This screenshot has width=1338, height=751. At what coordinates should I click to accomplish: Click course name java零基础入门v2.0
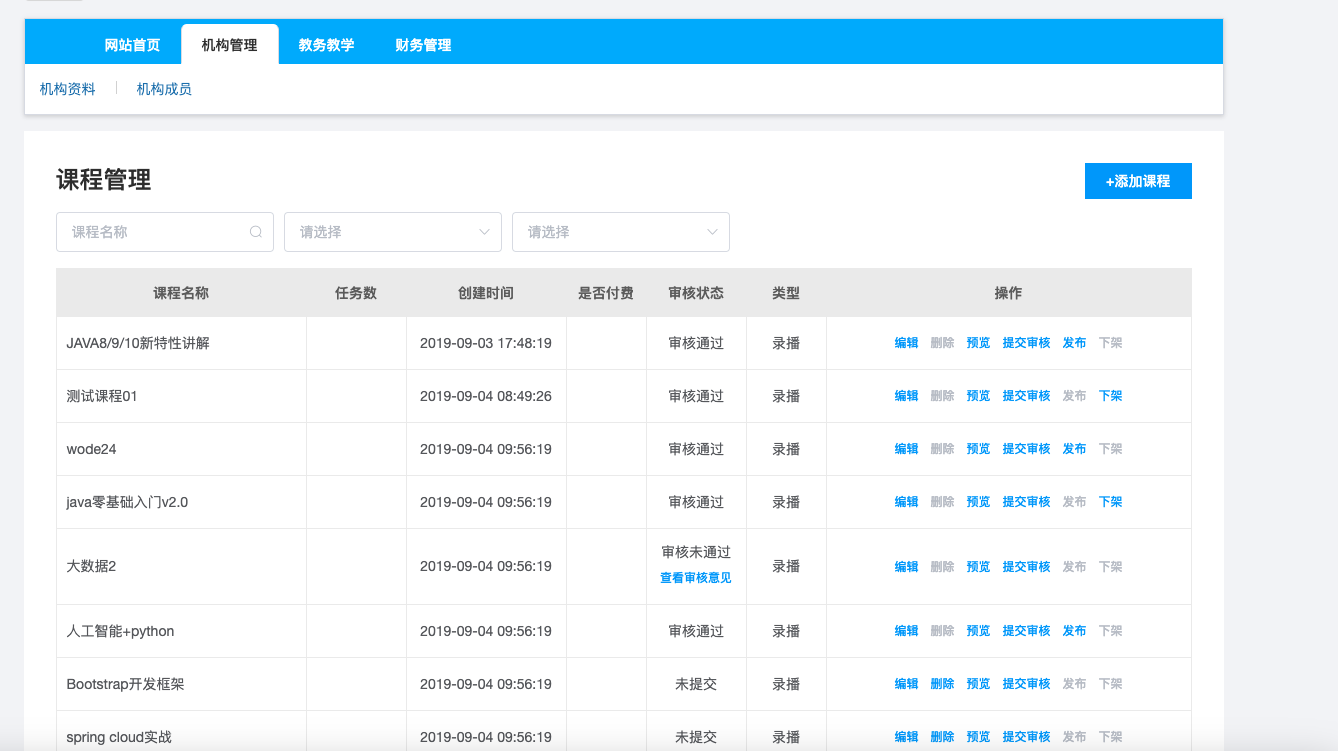coord(127,502)
